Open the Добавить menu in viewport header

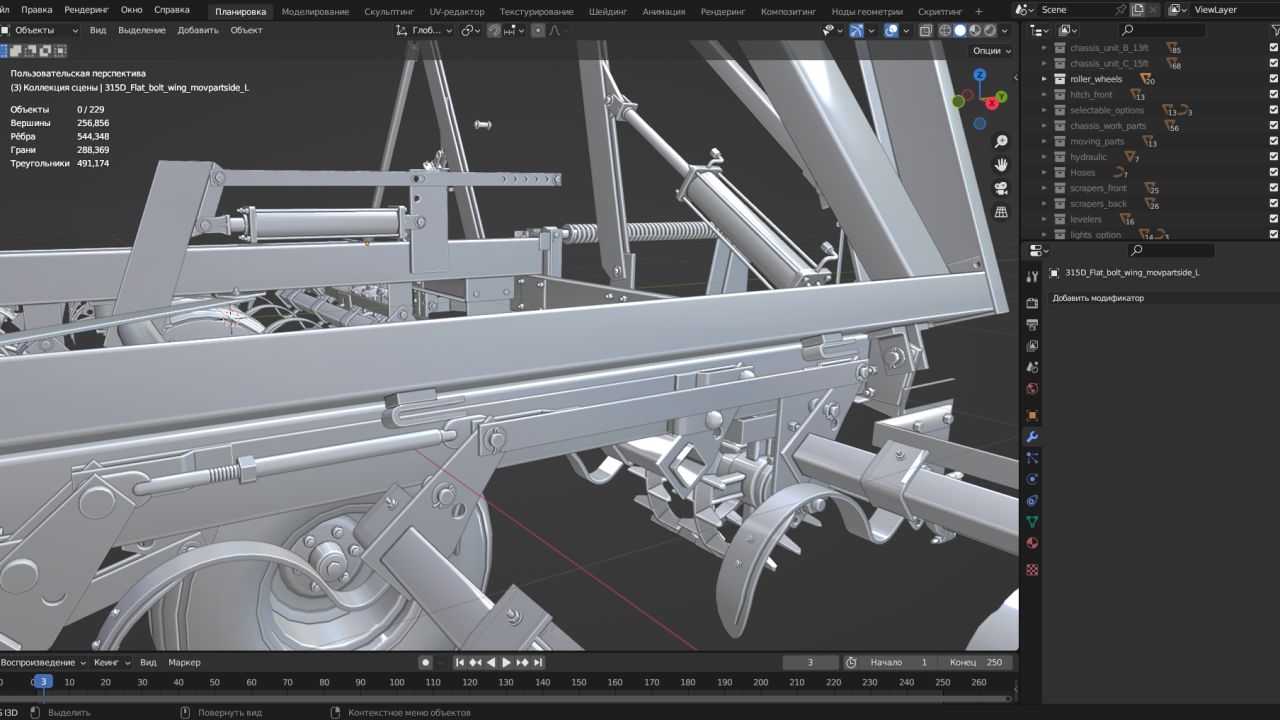(198, 30)
